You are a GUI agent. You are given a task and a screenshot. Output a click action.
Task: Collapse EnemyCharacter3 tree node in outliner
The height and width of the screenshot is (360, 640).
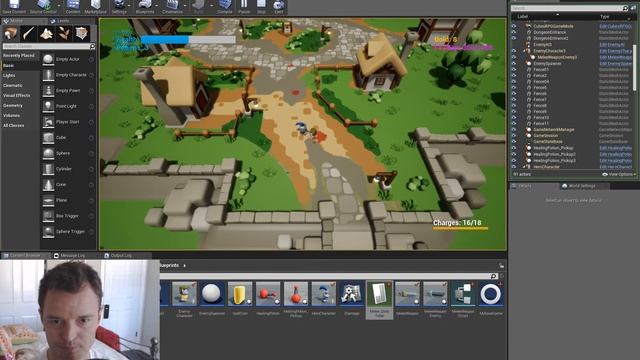524,51
